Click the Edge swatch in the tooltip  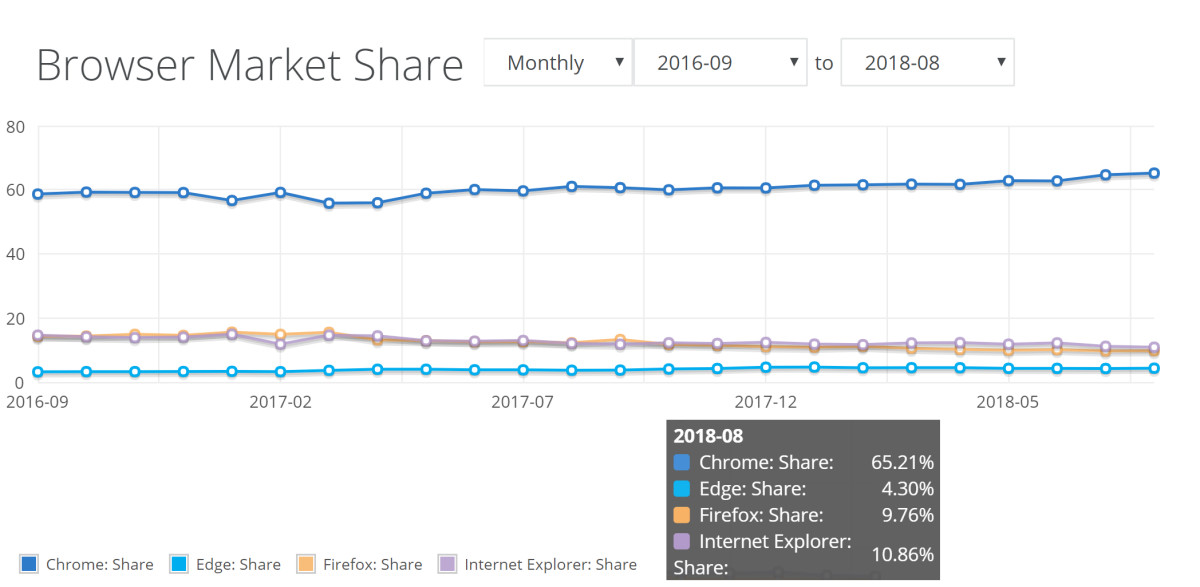[x=681, y=489]
